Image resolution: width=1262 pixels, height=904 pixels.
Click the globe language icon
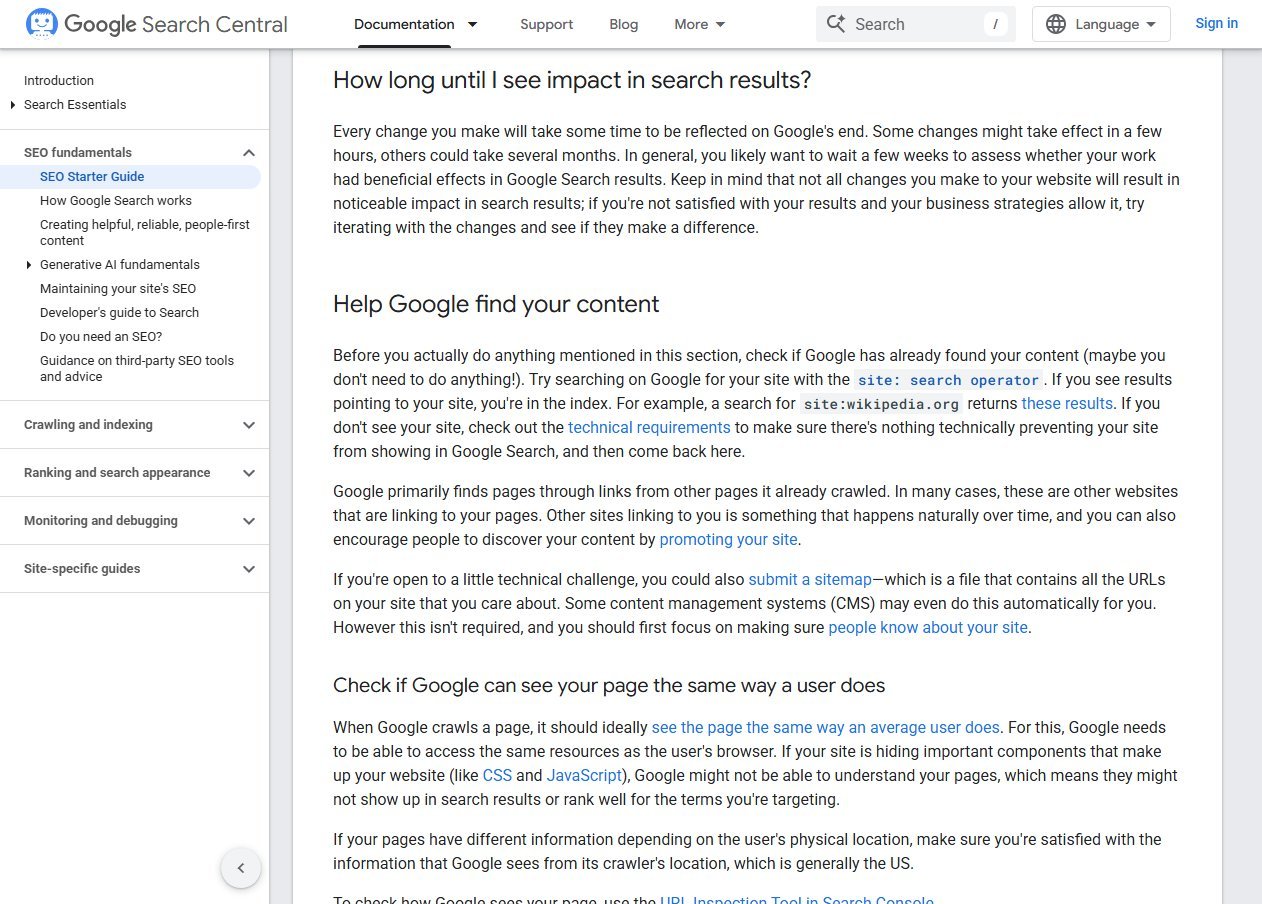(x=1056, y=24)
